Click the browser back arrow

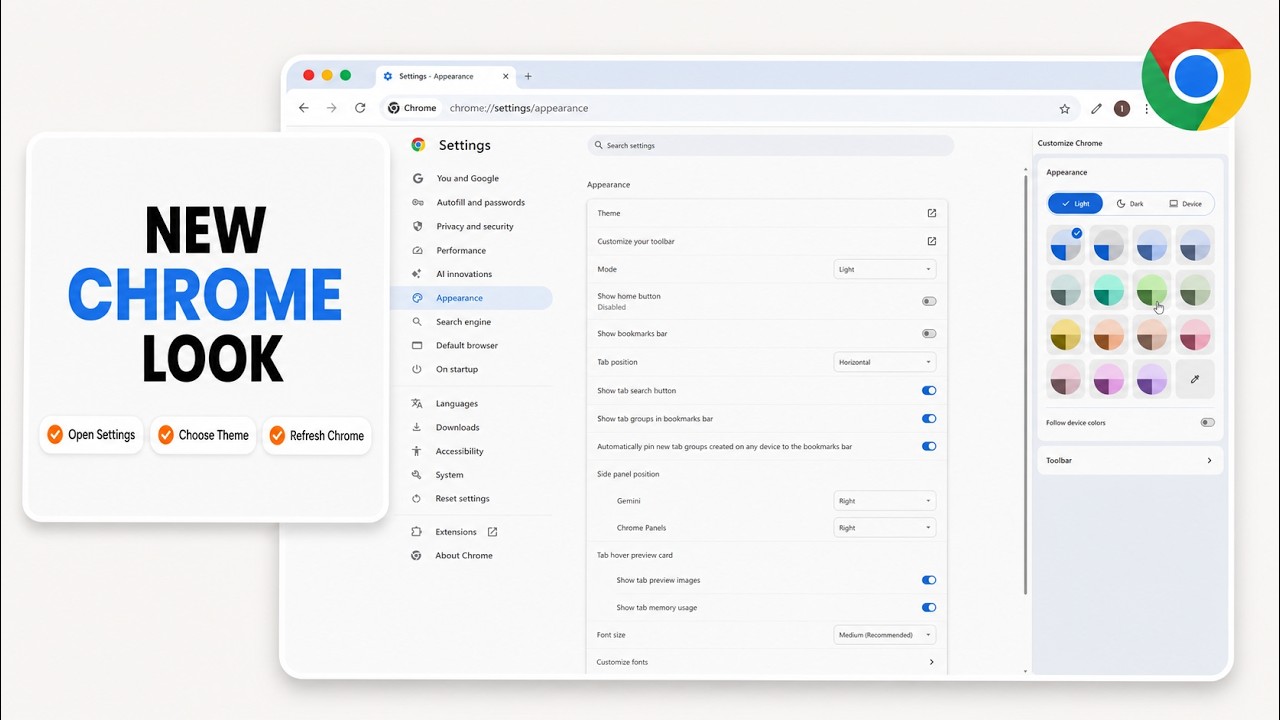click(x=304, y=108)
